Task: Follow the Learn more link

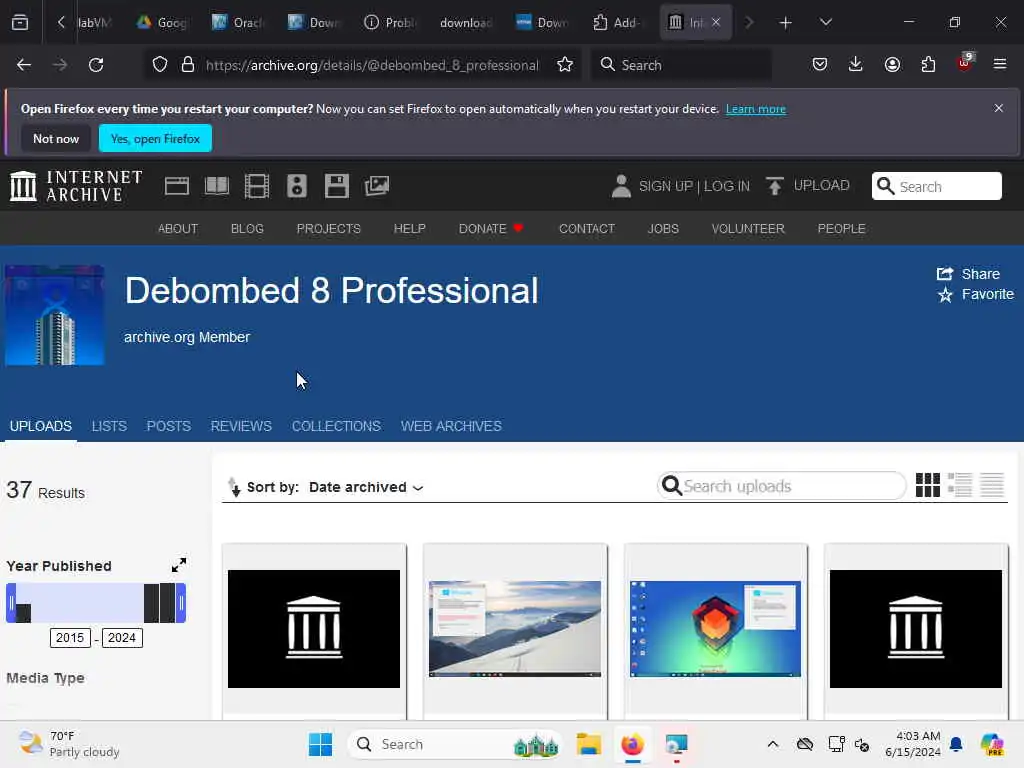Action: 756,109
